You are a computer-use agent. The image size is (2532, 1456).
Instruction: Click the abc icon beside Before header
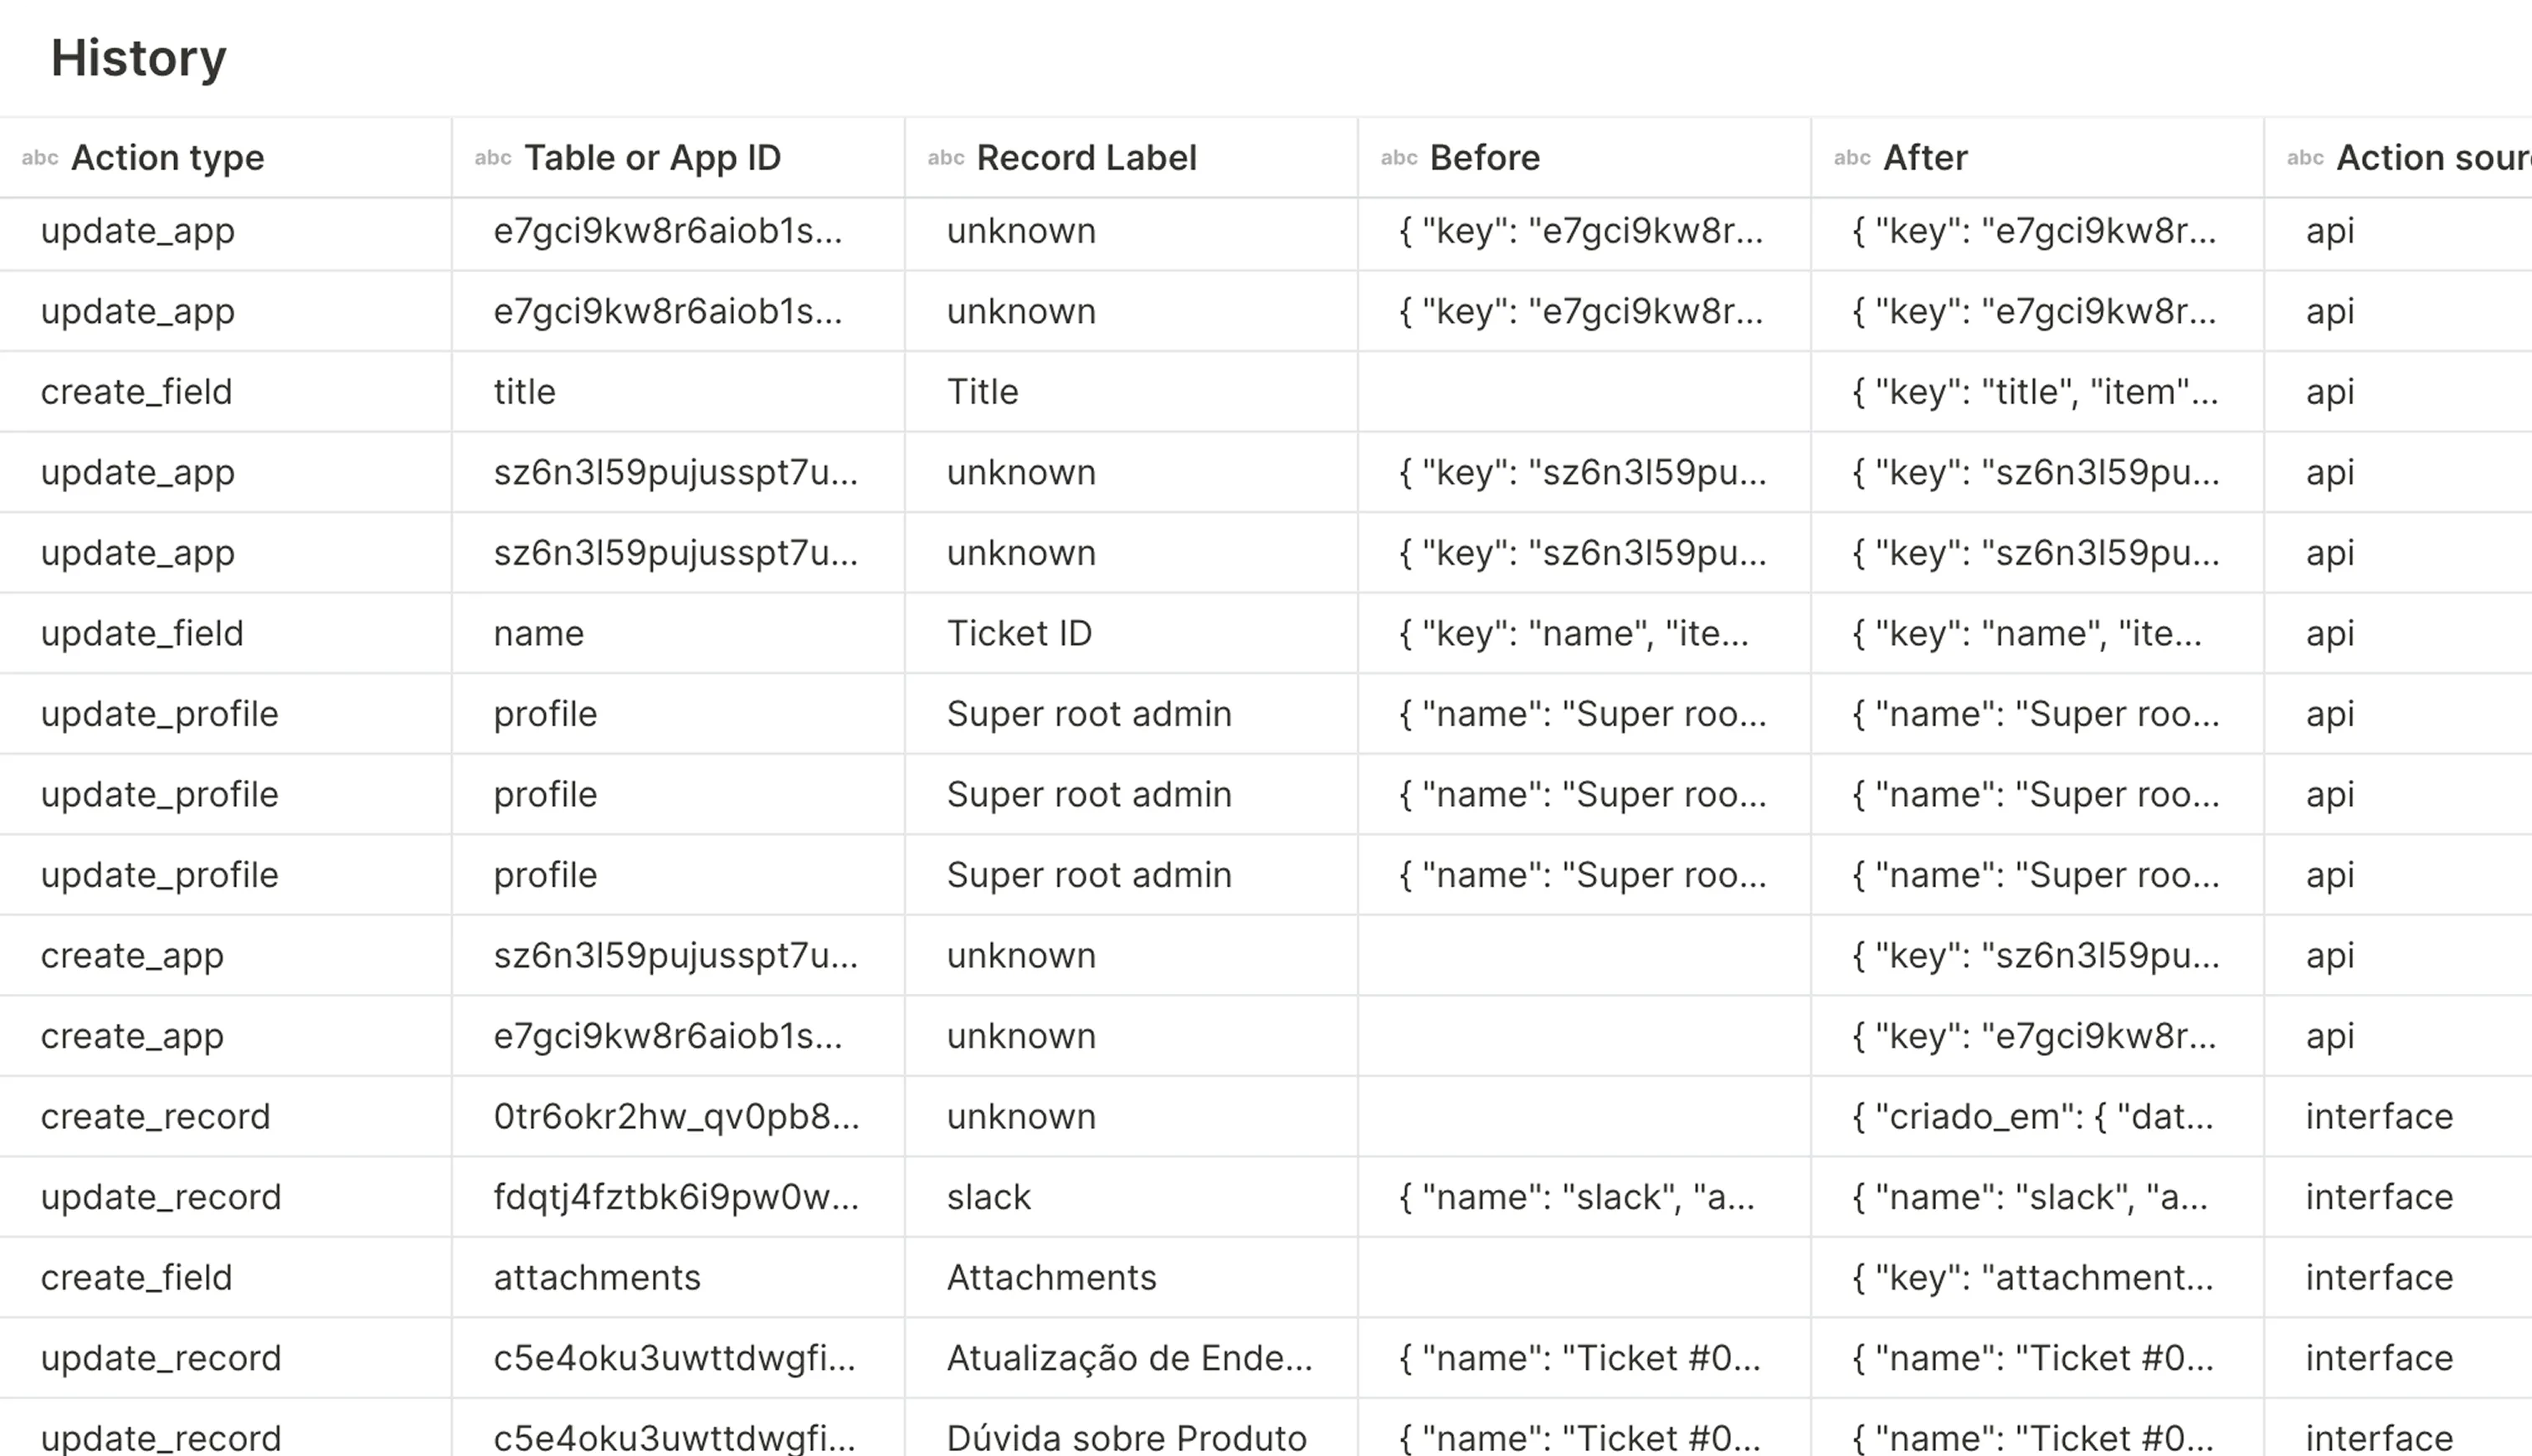(x=1399, y=157)
